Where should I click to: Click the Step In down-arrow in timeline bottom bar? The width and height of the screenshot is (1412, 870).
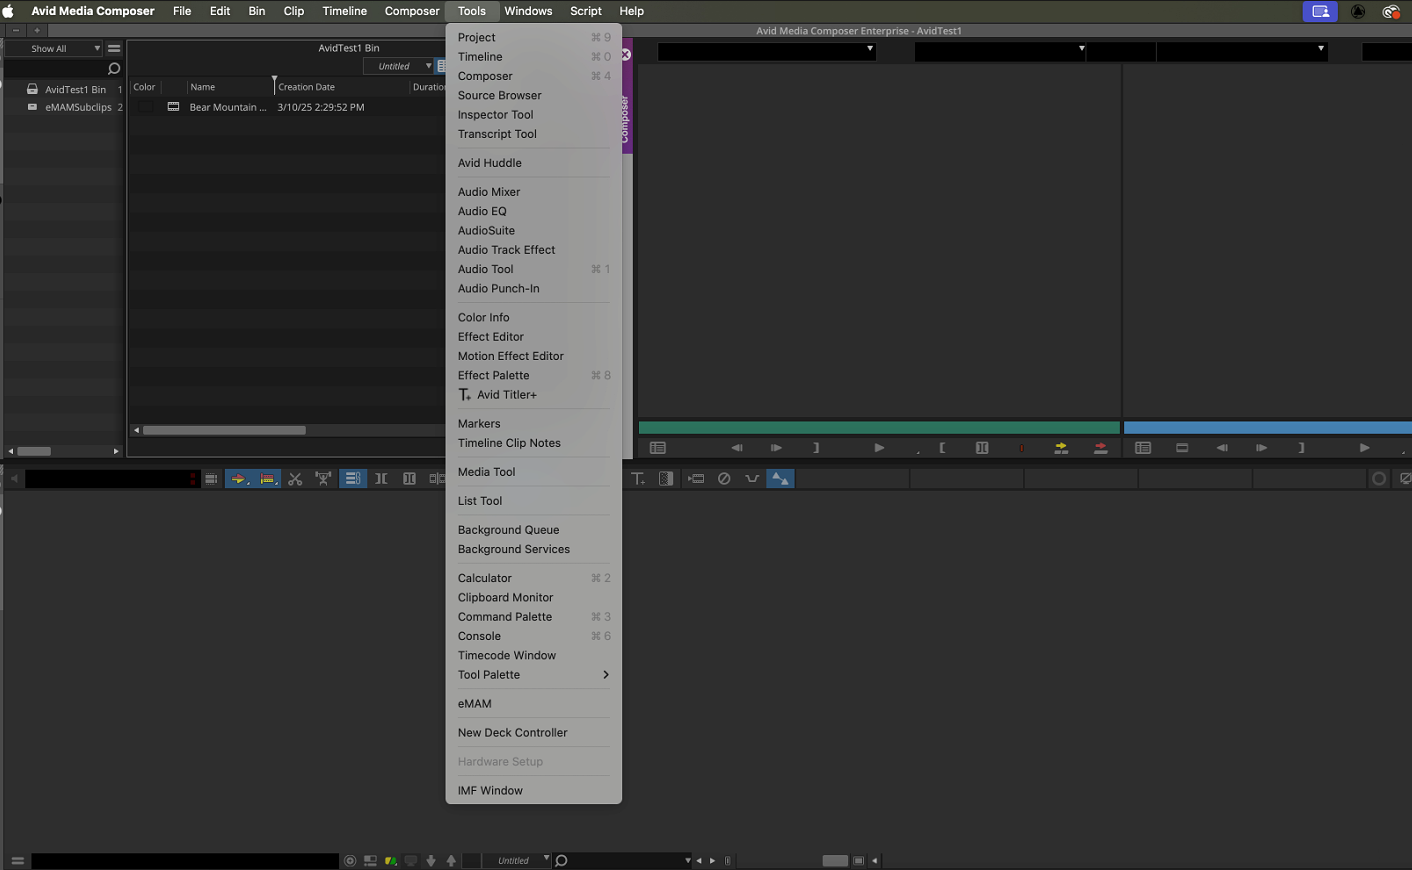pyautogui.click(x=431, y=860)
